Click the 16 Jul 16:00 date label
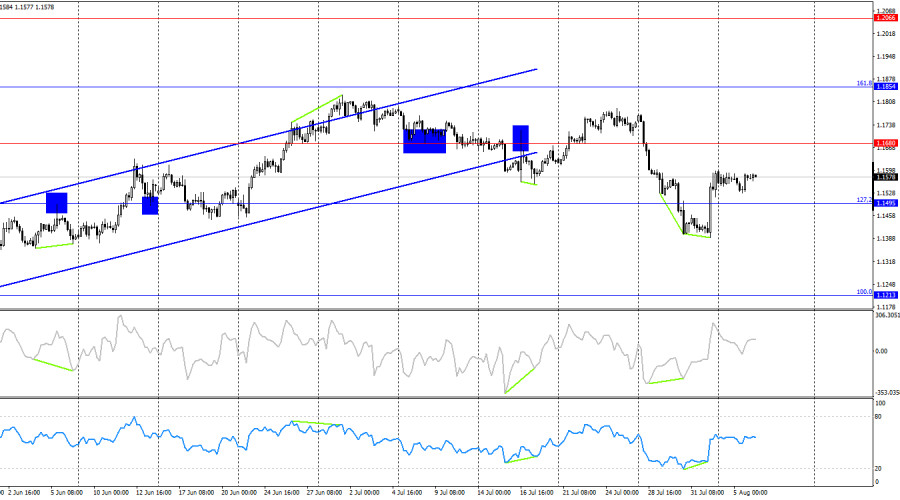This screenshot has width=900, height=500. (537, 493)
